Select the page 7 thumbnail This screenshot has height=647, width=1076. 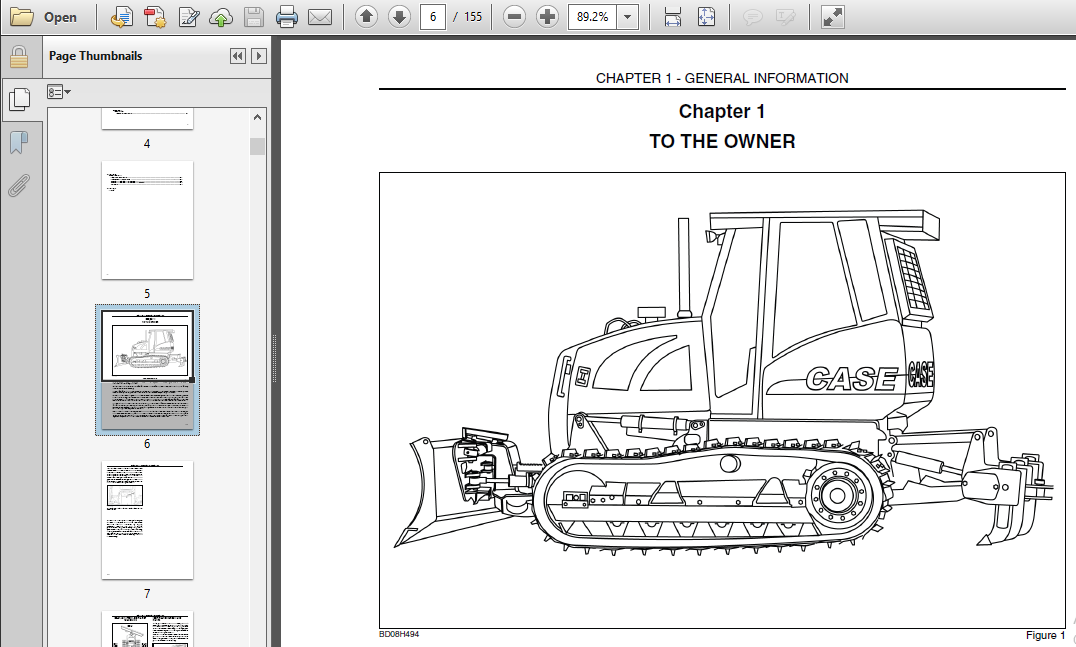pyautogui.click(x=148, y=520)
